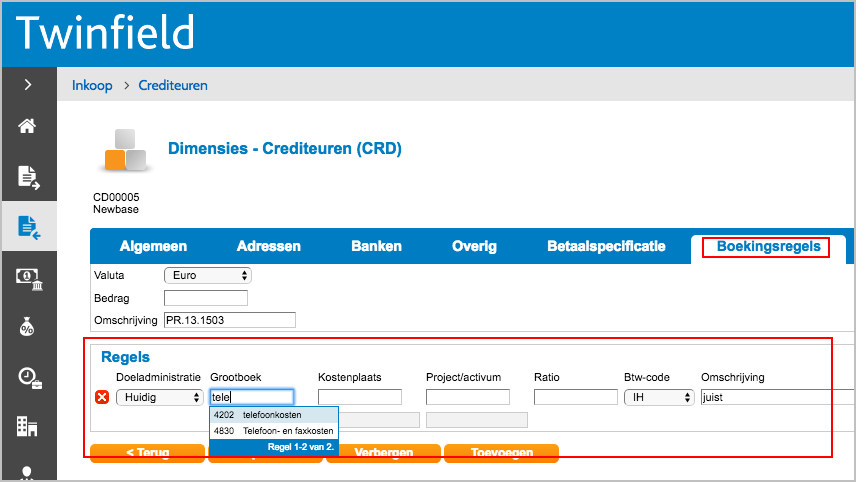
Task: Open the VAT money bag percent icon
Action: click(27, 326)
